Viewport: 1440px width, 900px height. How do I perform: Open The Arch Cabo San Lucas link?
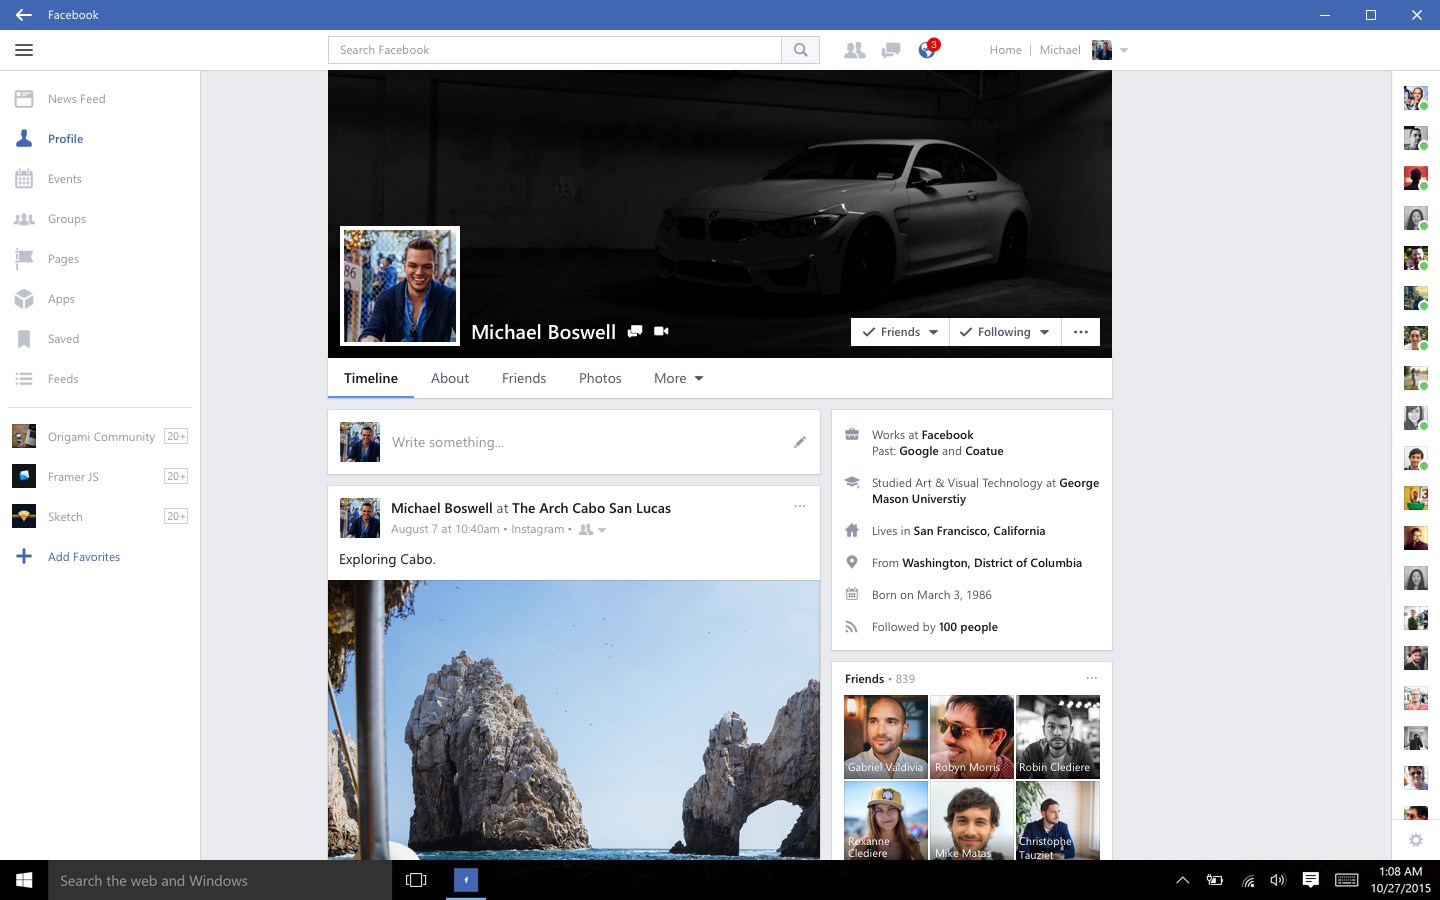[x=590, y=508]
